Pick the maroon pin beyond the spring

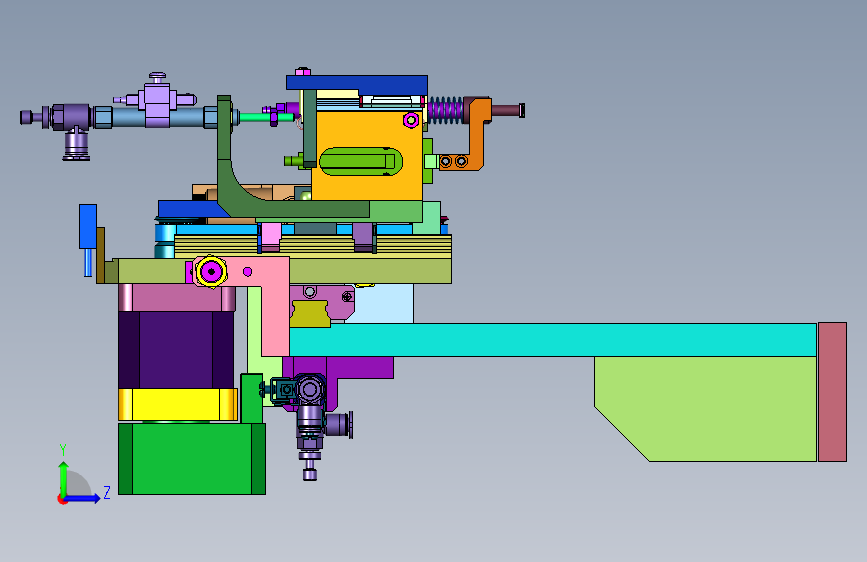pyautogui.click(x=508, y=110)
